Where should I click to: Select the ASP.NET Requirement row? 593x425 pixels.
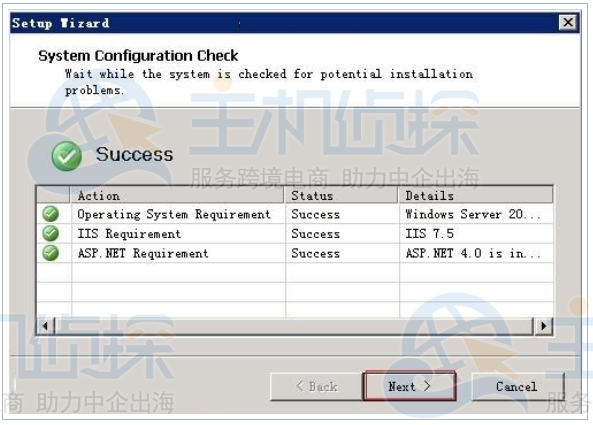coord(295,253)
